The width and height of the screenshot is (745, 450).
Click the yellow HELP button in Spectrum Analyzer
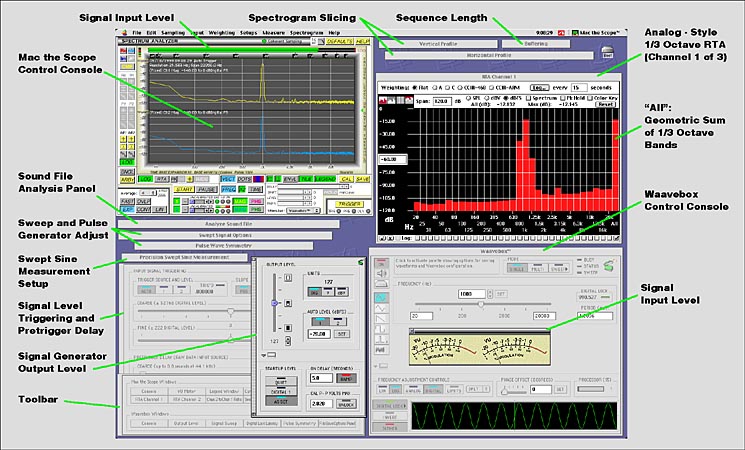tap(363, 42)
